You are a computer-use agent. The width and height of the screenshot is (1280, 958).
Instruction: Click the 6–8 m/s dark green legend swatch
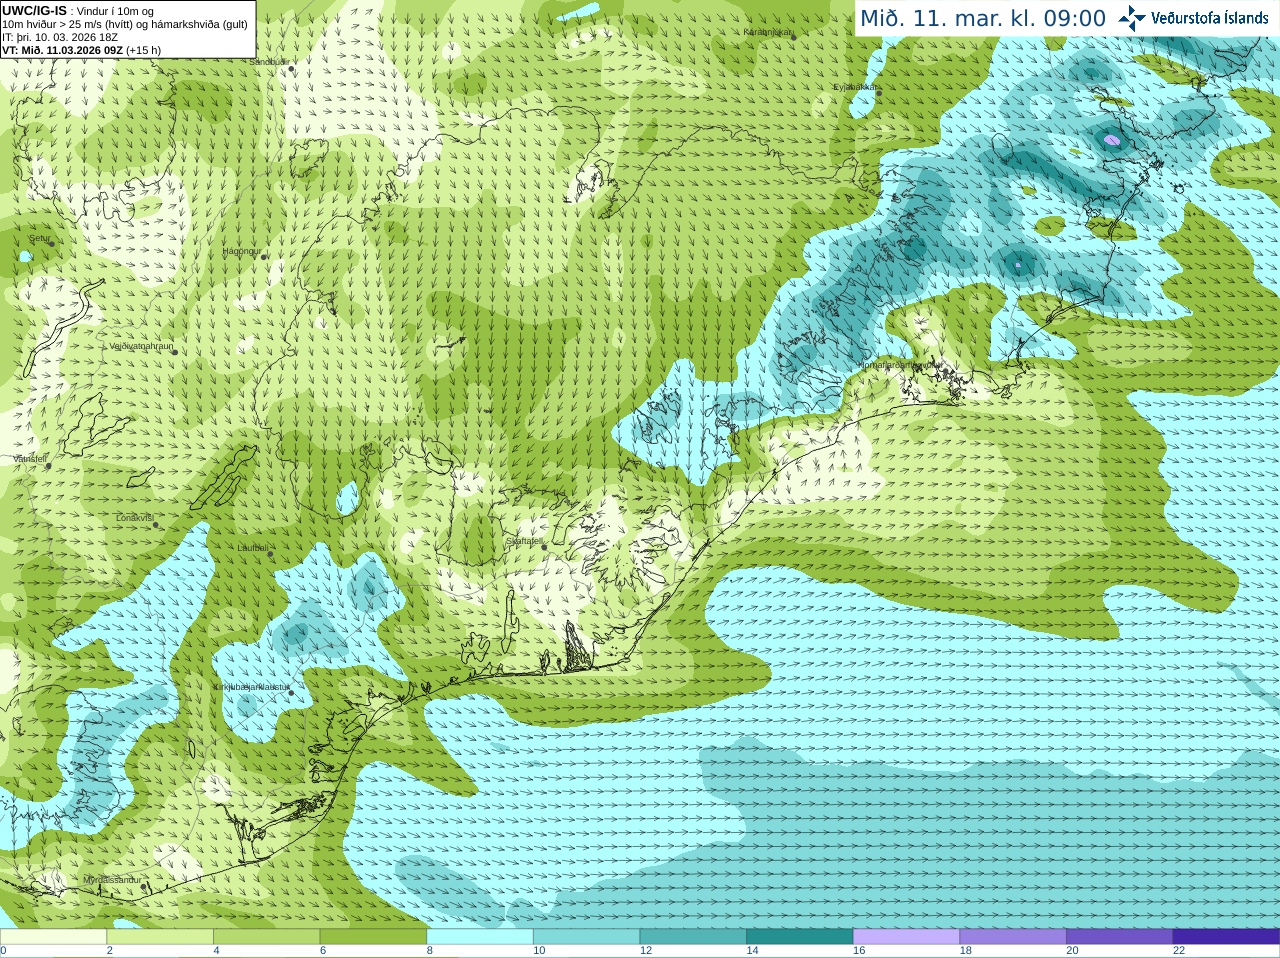click(x=373, y=937)
